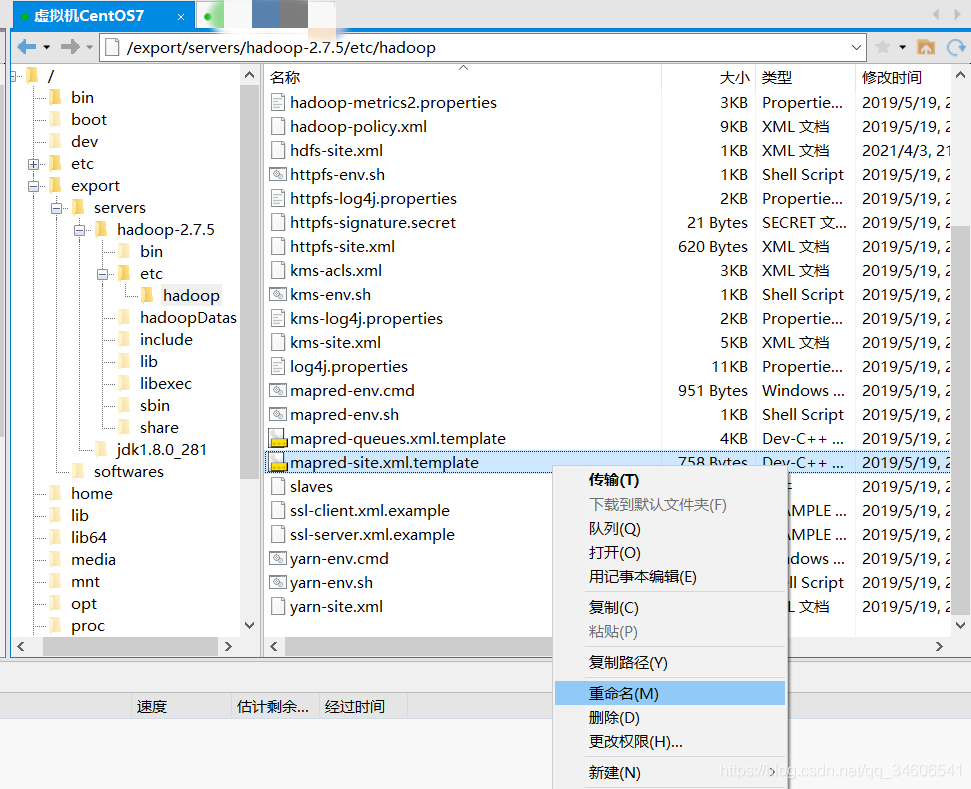Open the bookmark star dropdown arrow
Screen dimensions: 971x789
[x=903, y=47]
